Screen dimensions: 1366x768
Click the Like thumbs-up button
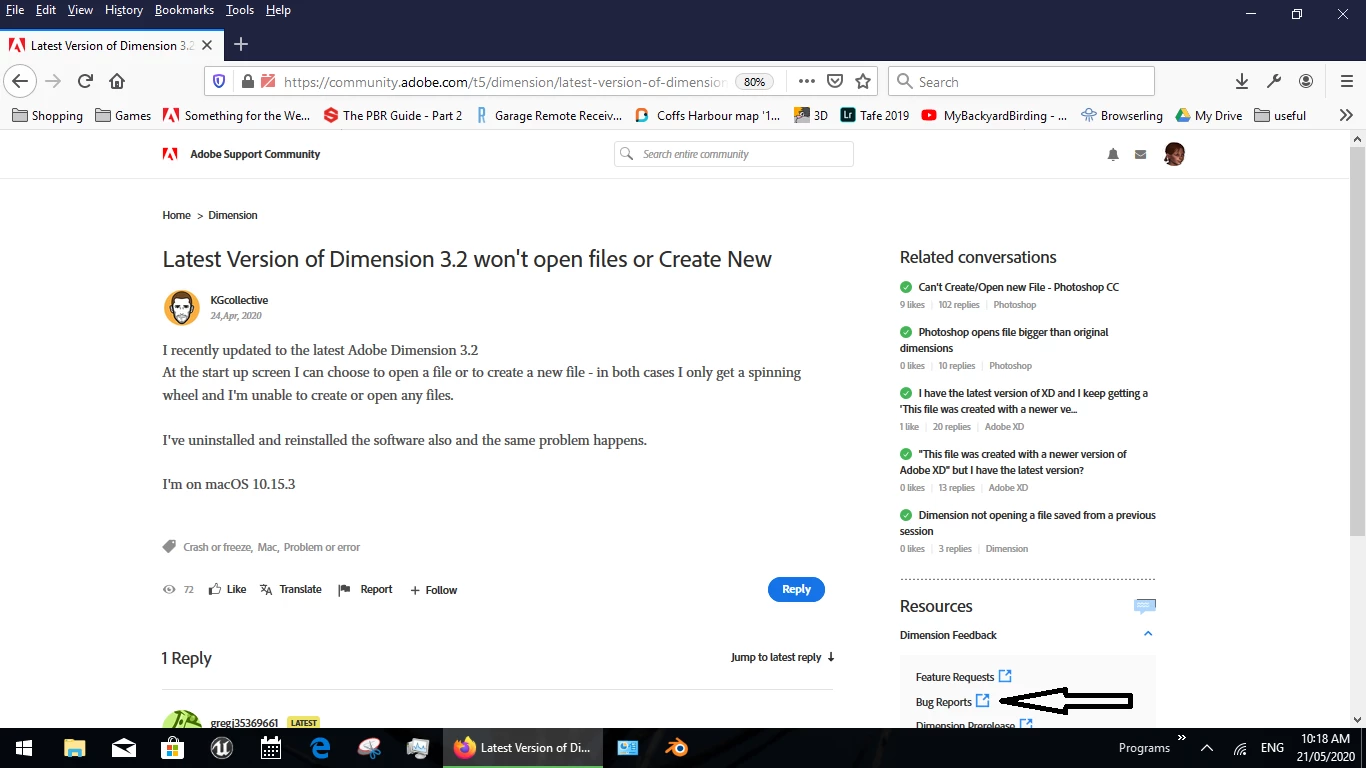(227, 590)
